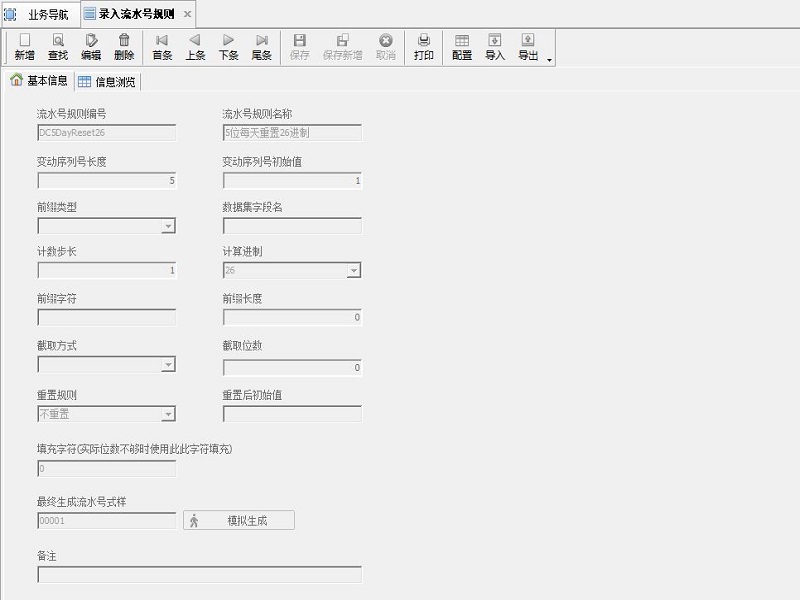800x600 pixels.
Task: Click the 流水号规则编号 input field
Action: tap(107, 133)
